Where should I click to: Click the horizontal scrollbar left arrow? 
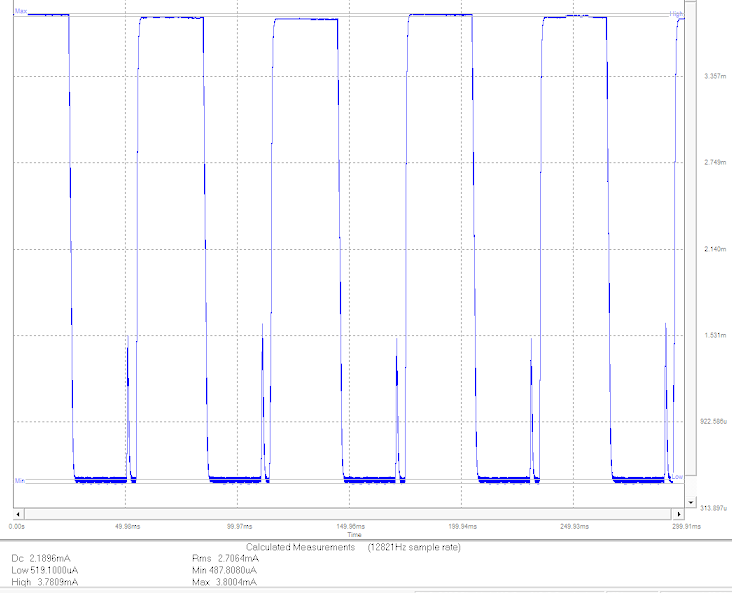[19, 514]
